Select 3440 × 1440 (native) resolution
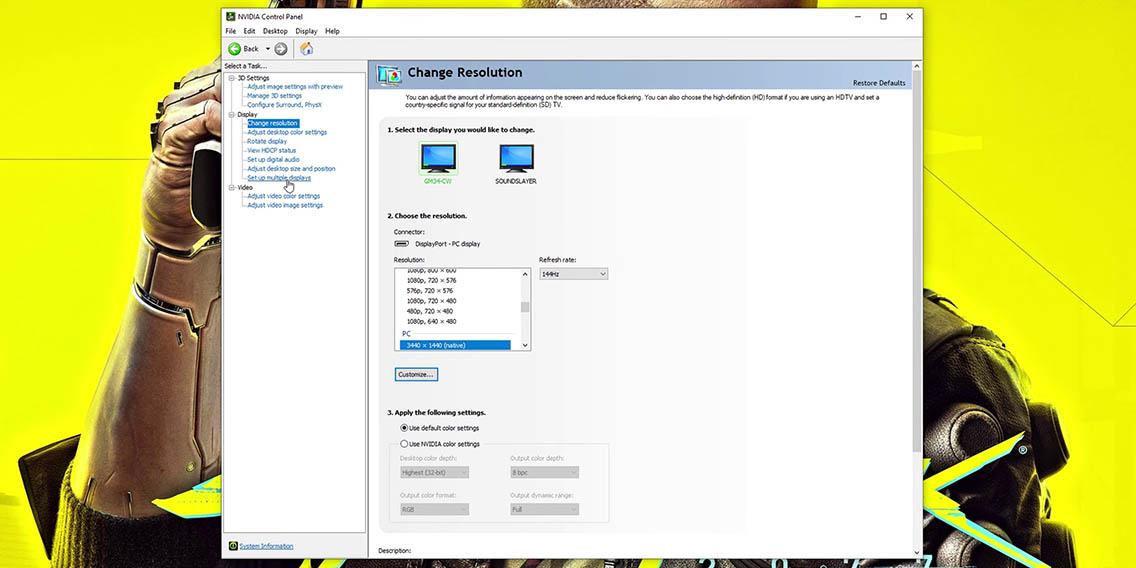 tap(455, 346)
